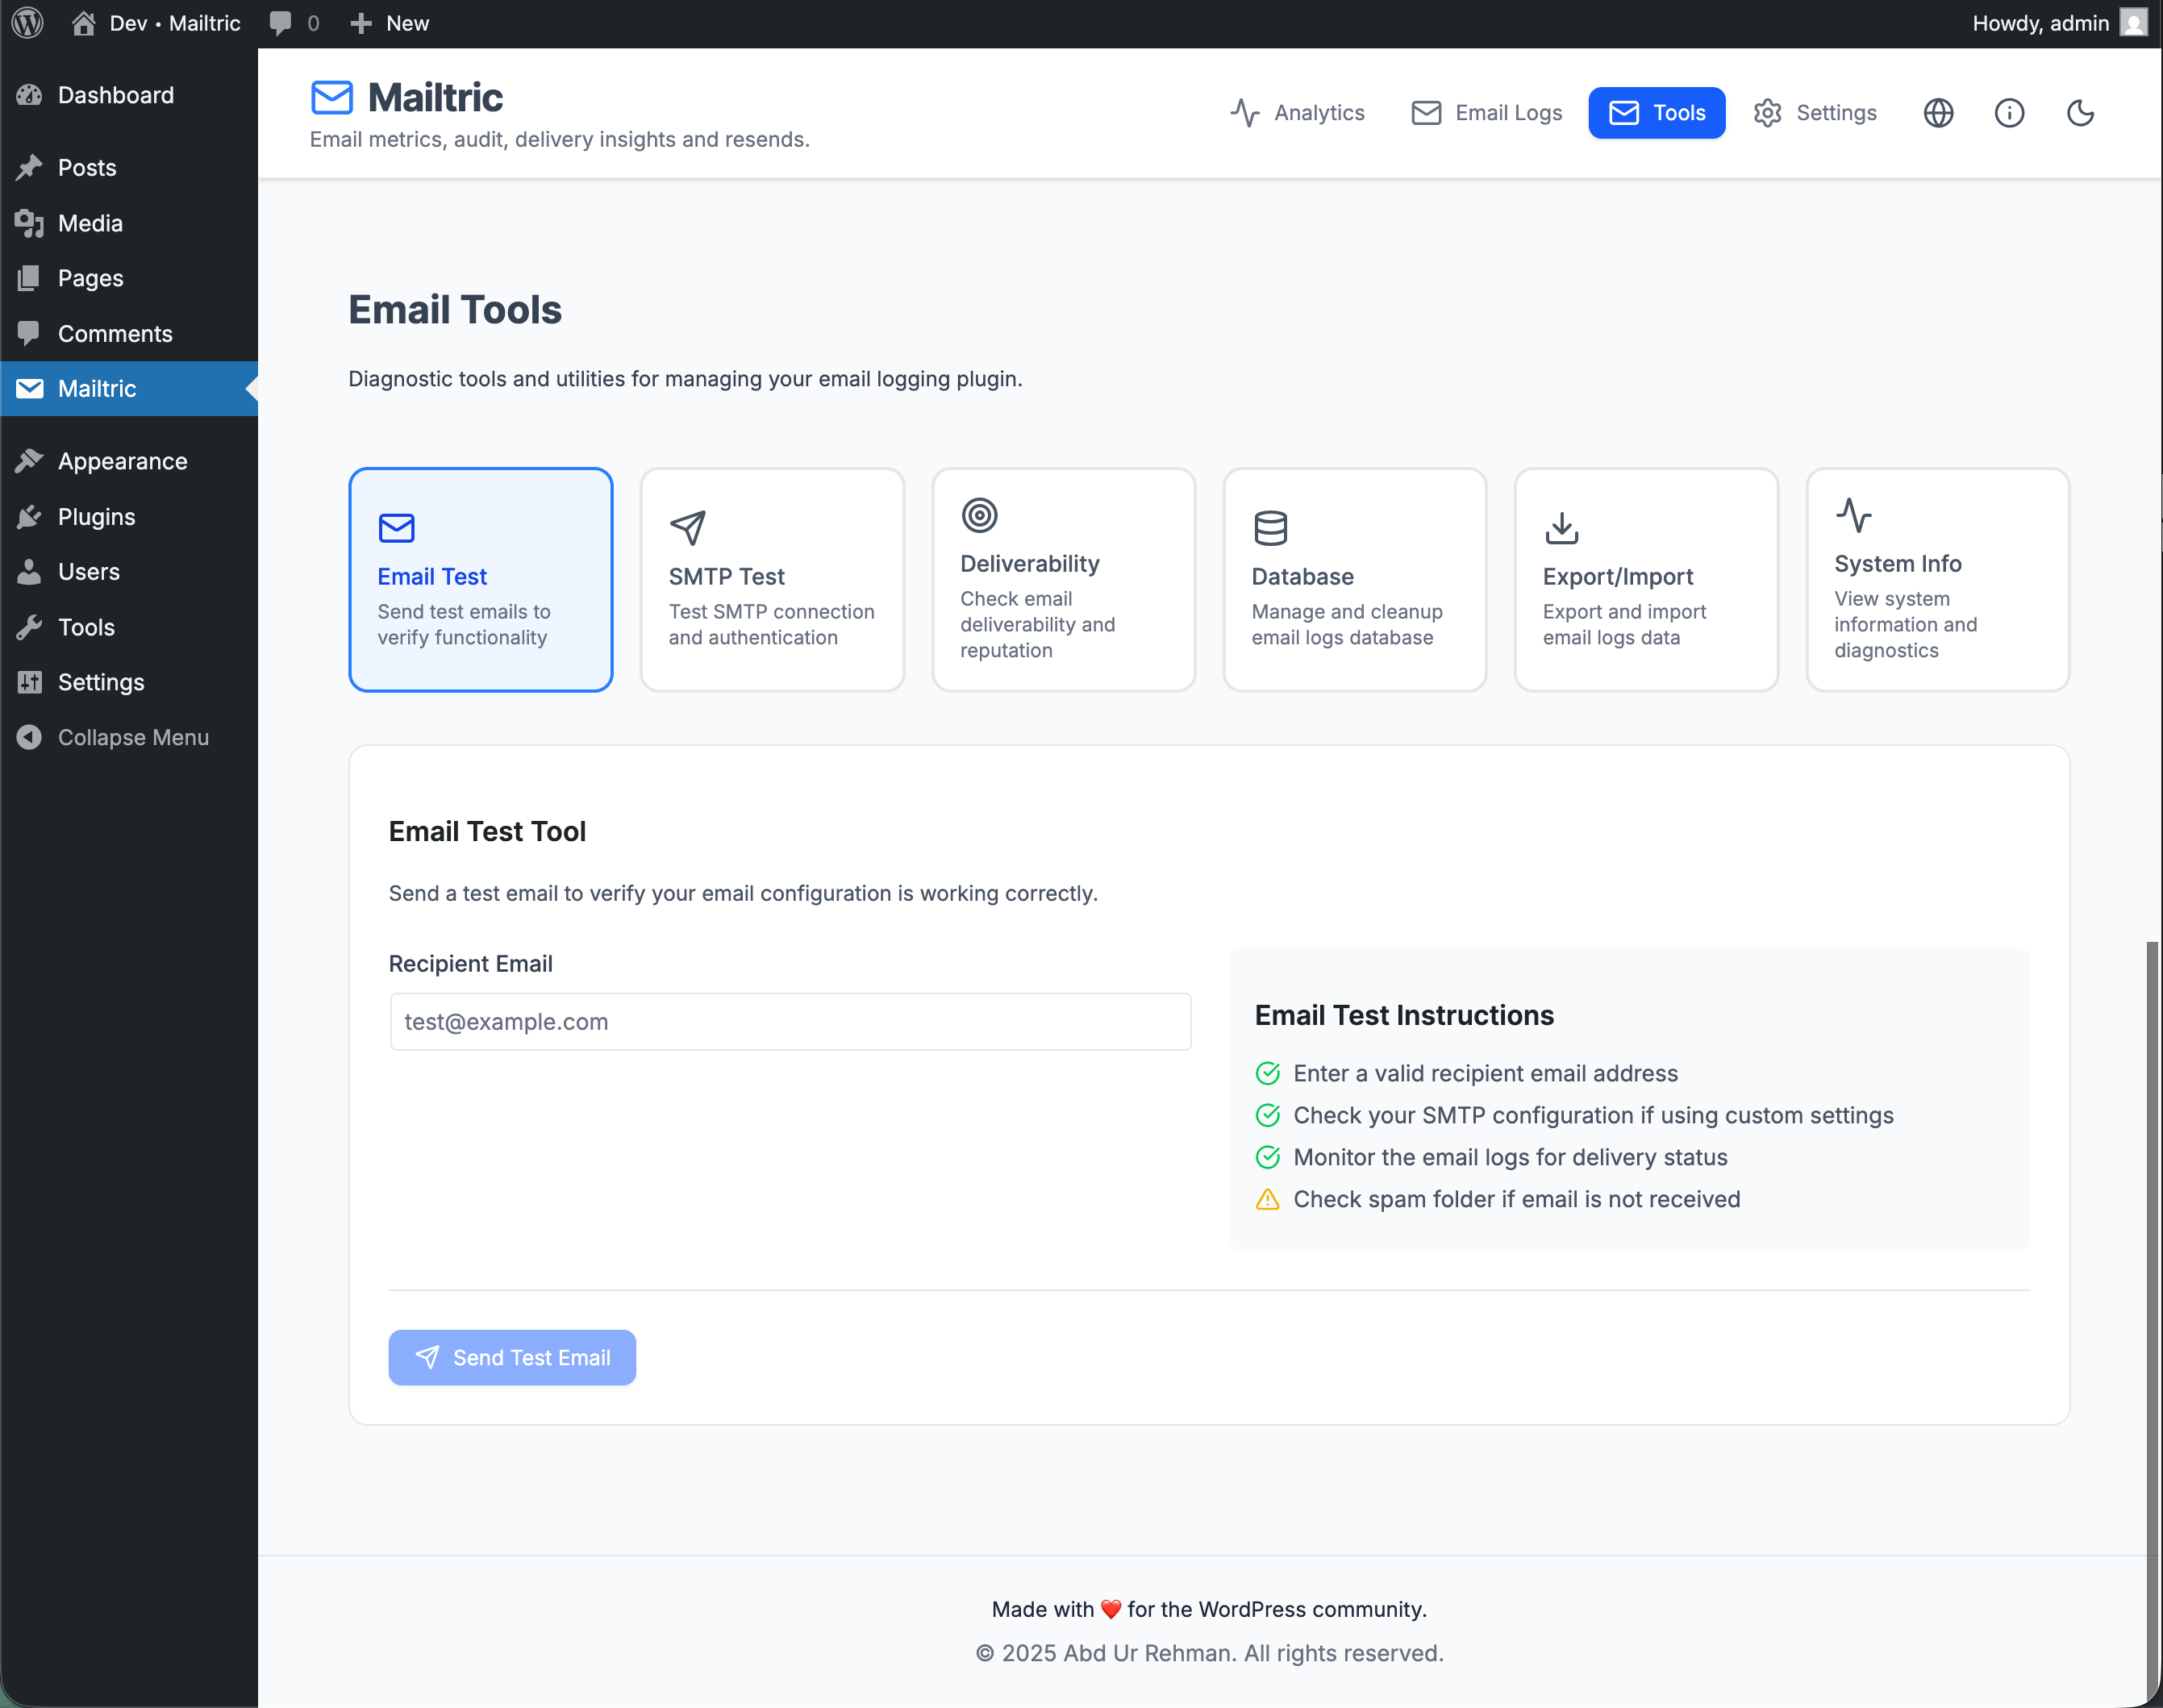The image size is (2163, 1708).
Task: Click the WordPress logo in admin bar
Action: [26, 22]
